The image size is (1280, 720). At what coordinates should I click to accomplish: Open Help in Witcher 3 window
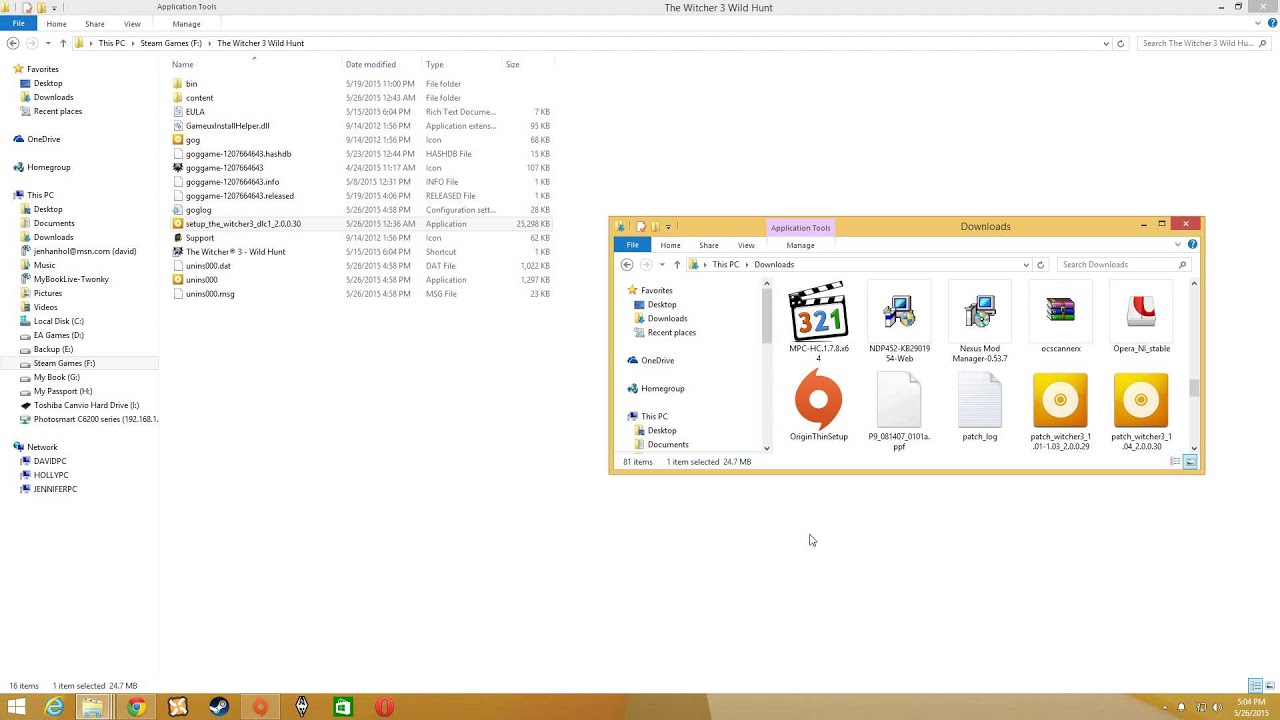(x=1272, y=23)
